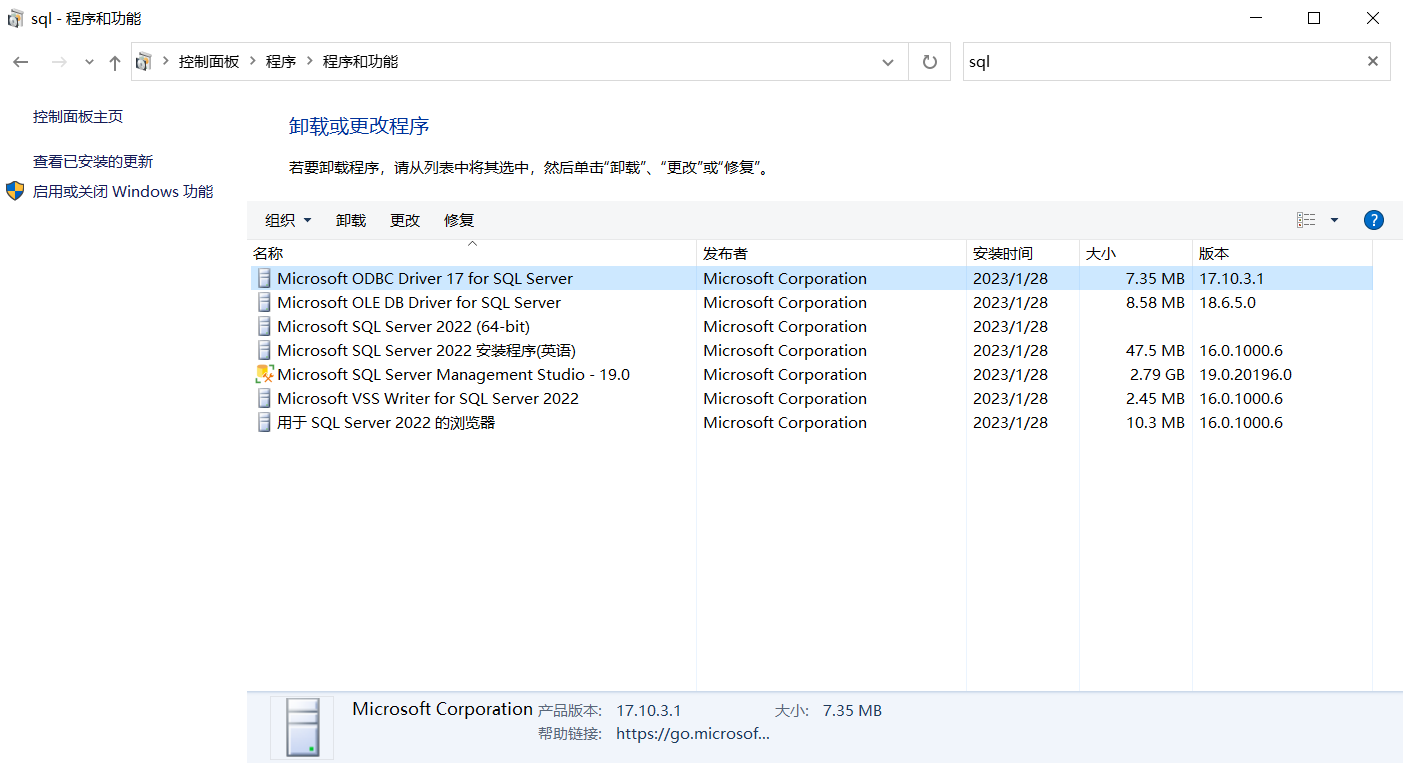Click the Microsoft ODBC Driver 17 row icon

coord(264,278)
